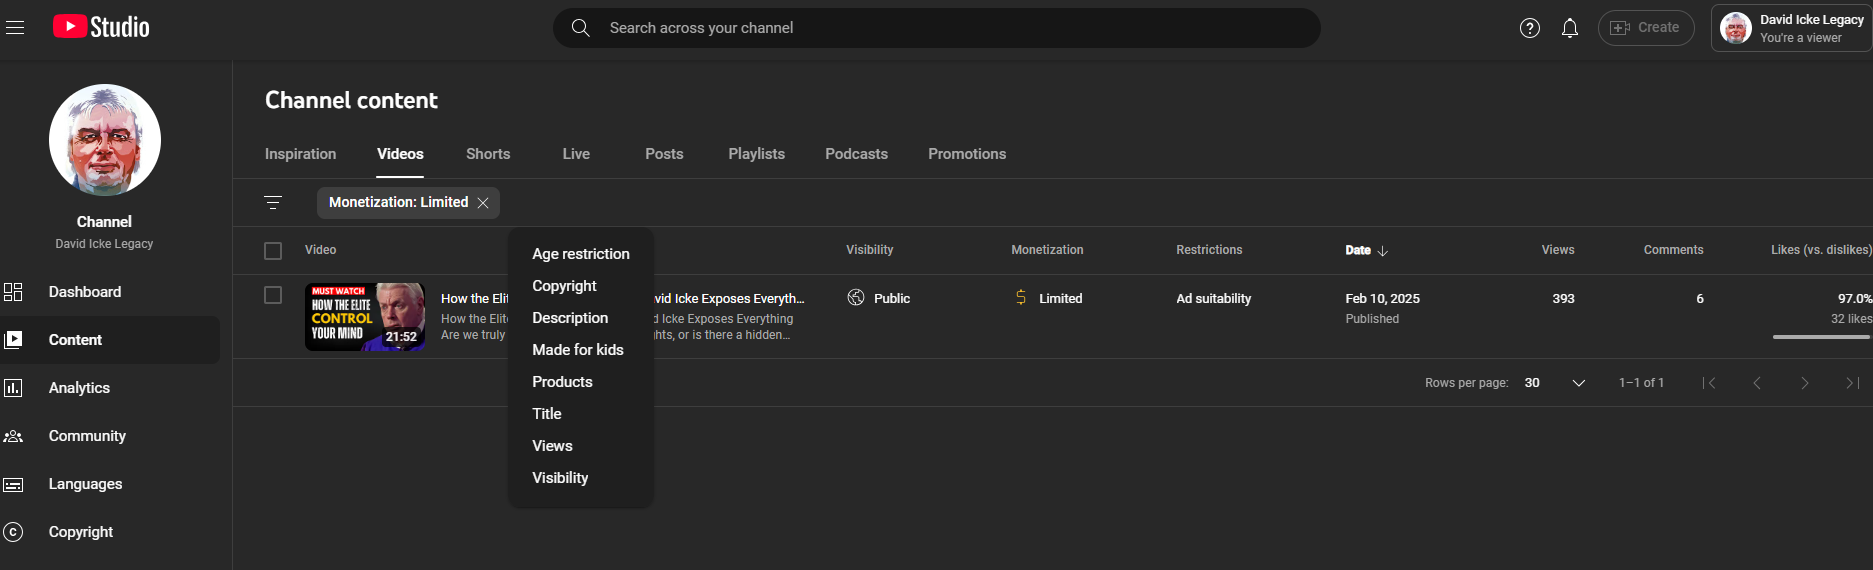The width and height of the screenshot is (1873, 570).
Task: Open the notifications bell
Action: [x=1570, y=28]
